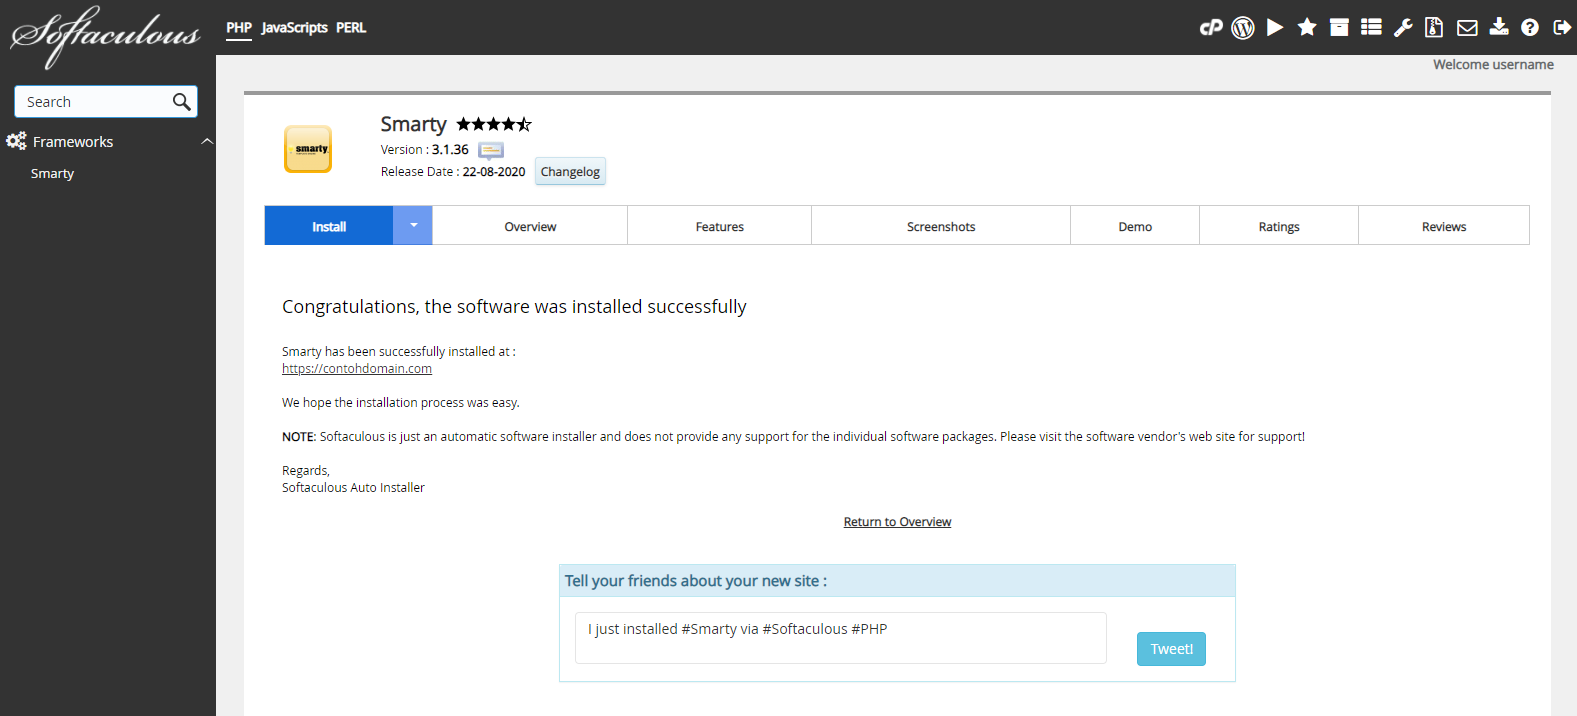
Task: Click the Return to Overview link
Action: pyautogui.click(x=897, y=522)
